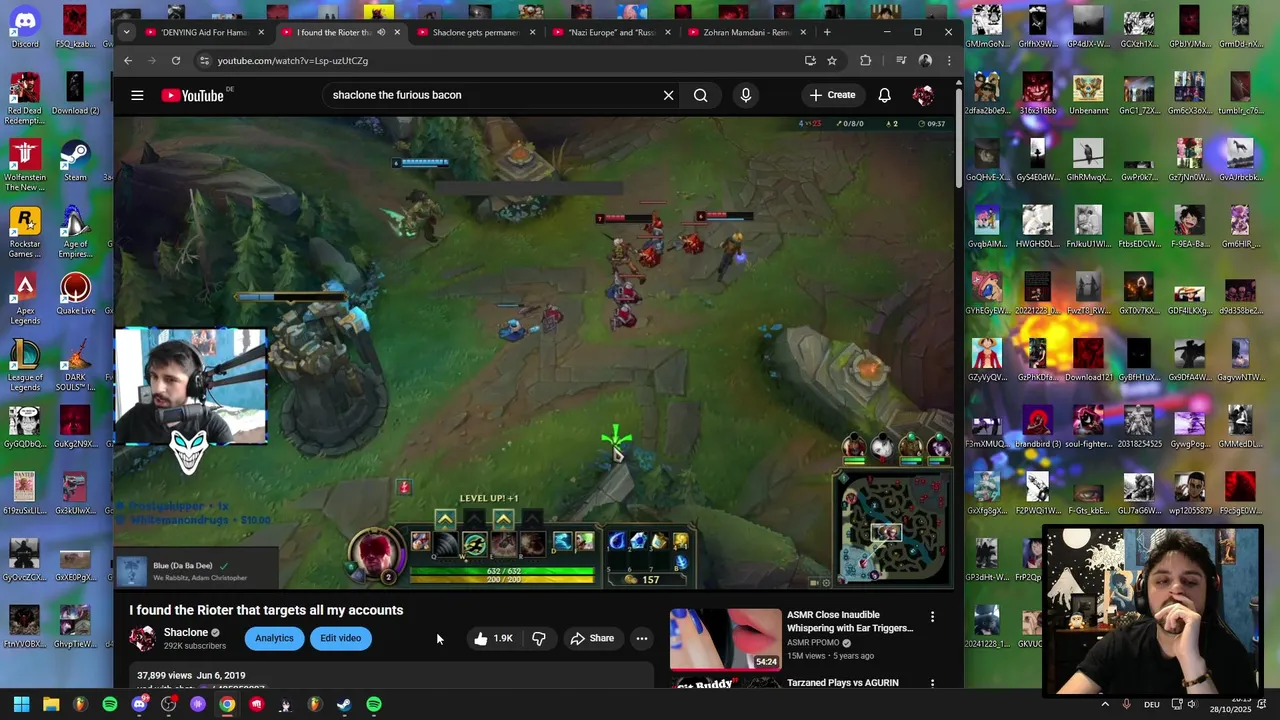Select Quake Live desktop shortcut

(x=75, y=294)
